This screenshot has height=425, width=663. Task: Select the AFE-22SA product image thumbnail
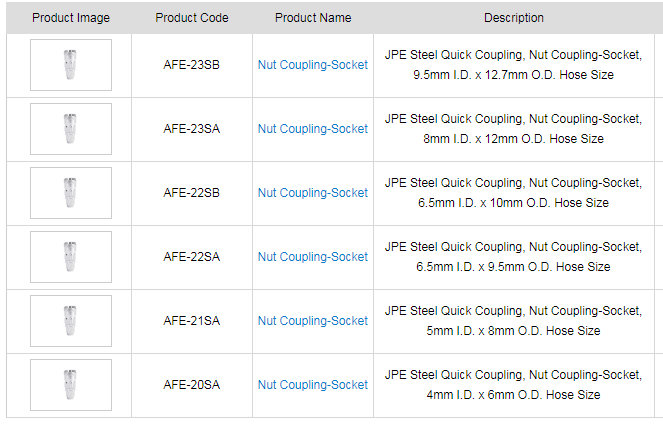[x=70, y=257]
